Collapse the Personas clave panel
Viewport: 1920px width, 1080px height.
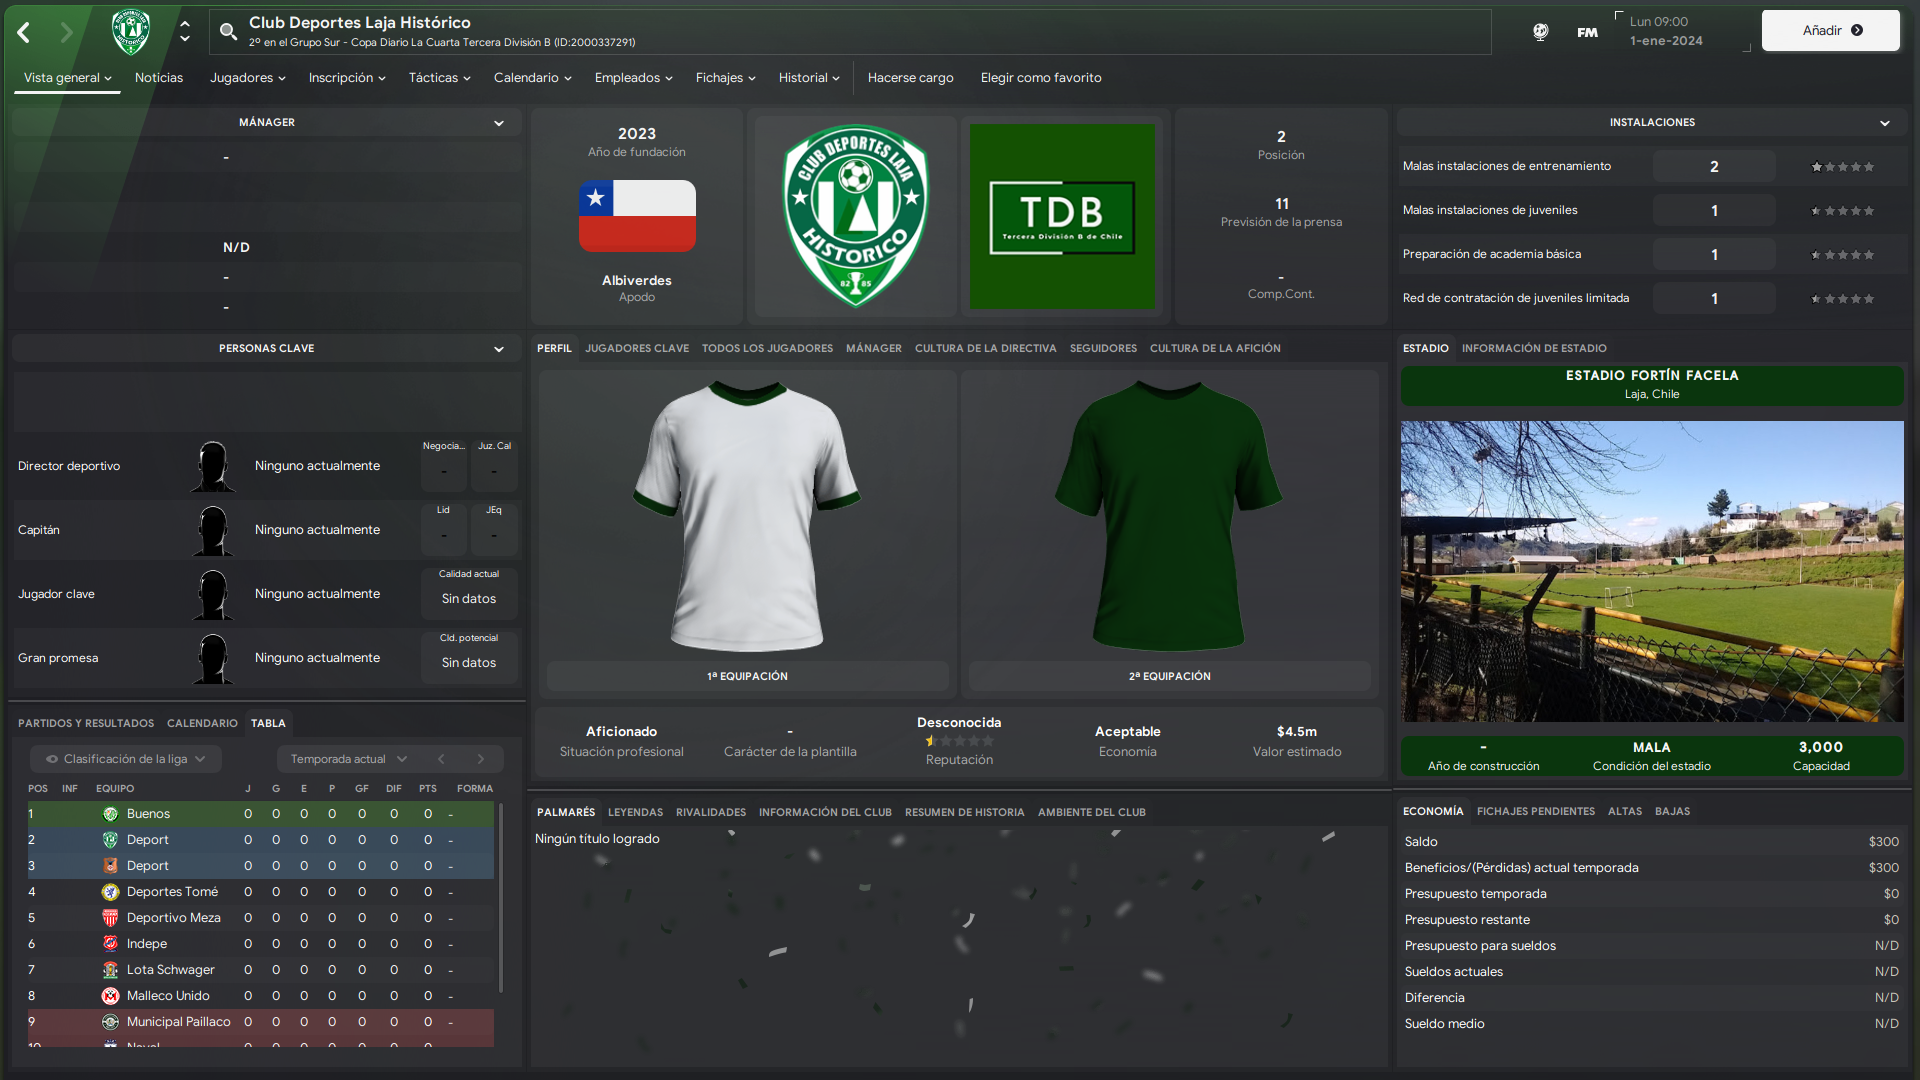tap(498, 349)
